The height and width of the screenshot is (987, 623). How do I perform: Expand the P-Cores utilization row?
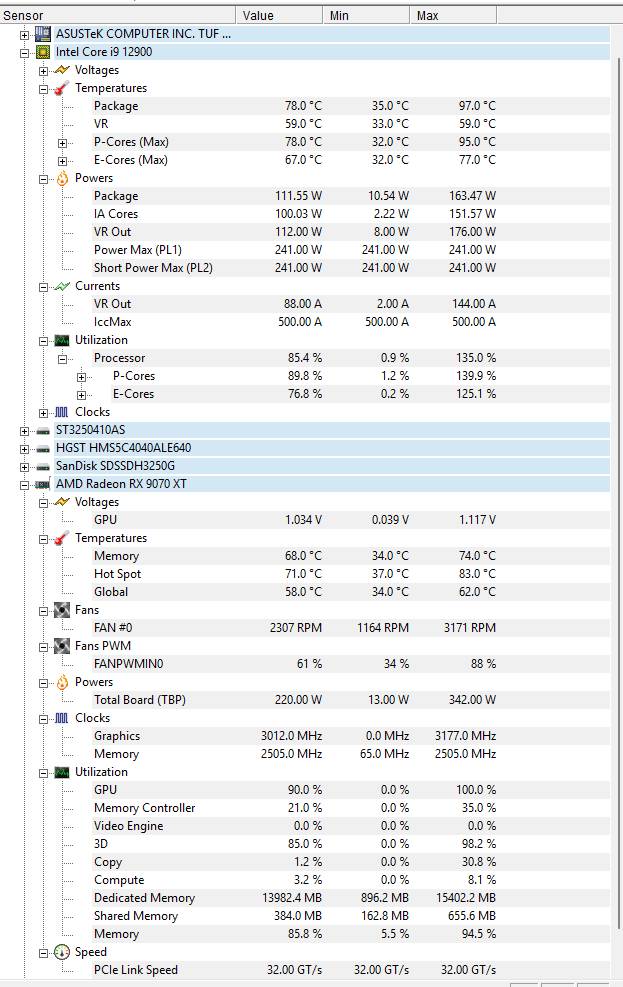click(x=81, y=378)
